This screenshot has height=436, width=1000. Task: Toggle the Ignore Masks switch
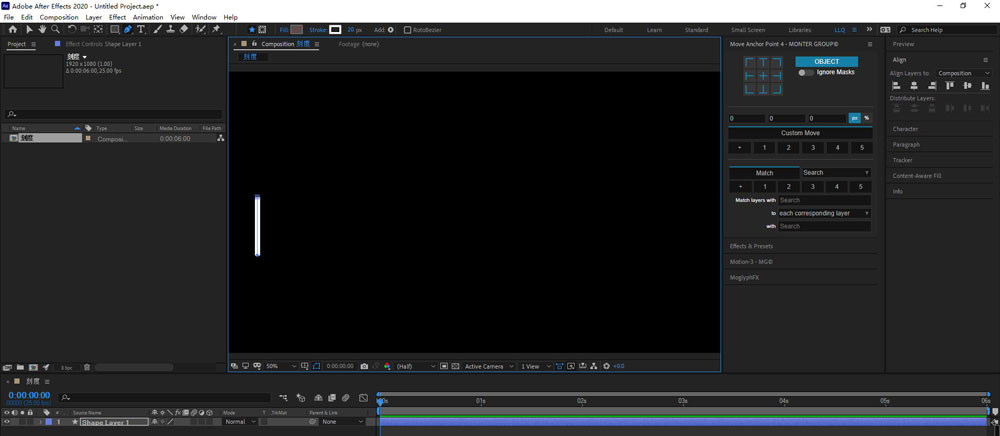coord(806,73)
